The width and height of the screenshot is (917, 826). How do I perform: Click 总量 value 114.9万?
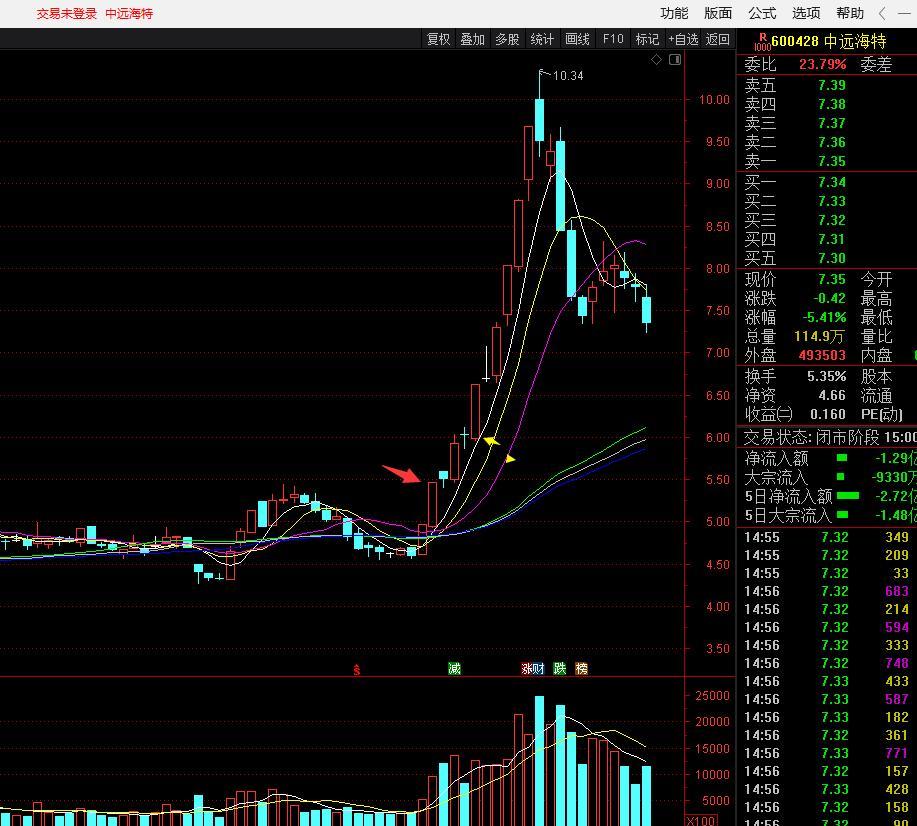coord(819,336)
